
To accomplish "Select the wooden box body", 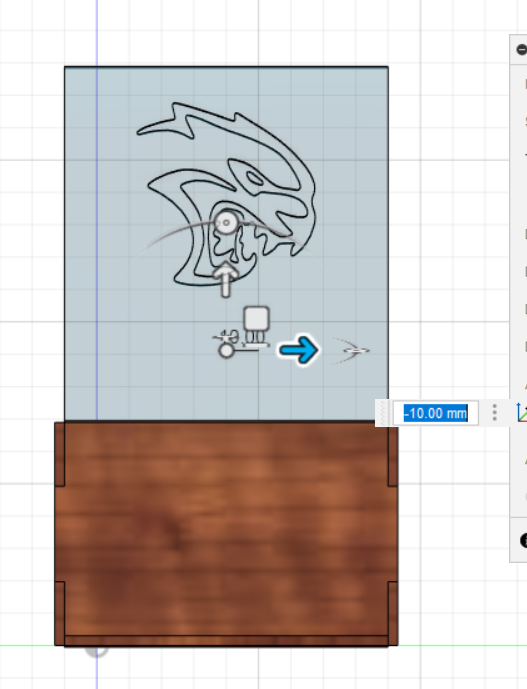I will pos(226,534).
